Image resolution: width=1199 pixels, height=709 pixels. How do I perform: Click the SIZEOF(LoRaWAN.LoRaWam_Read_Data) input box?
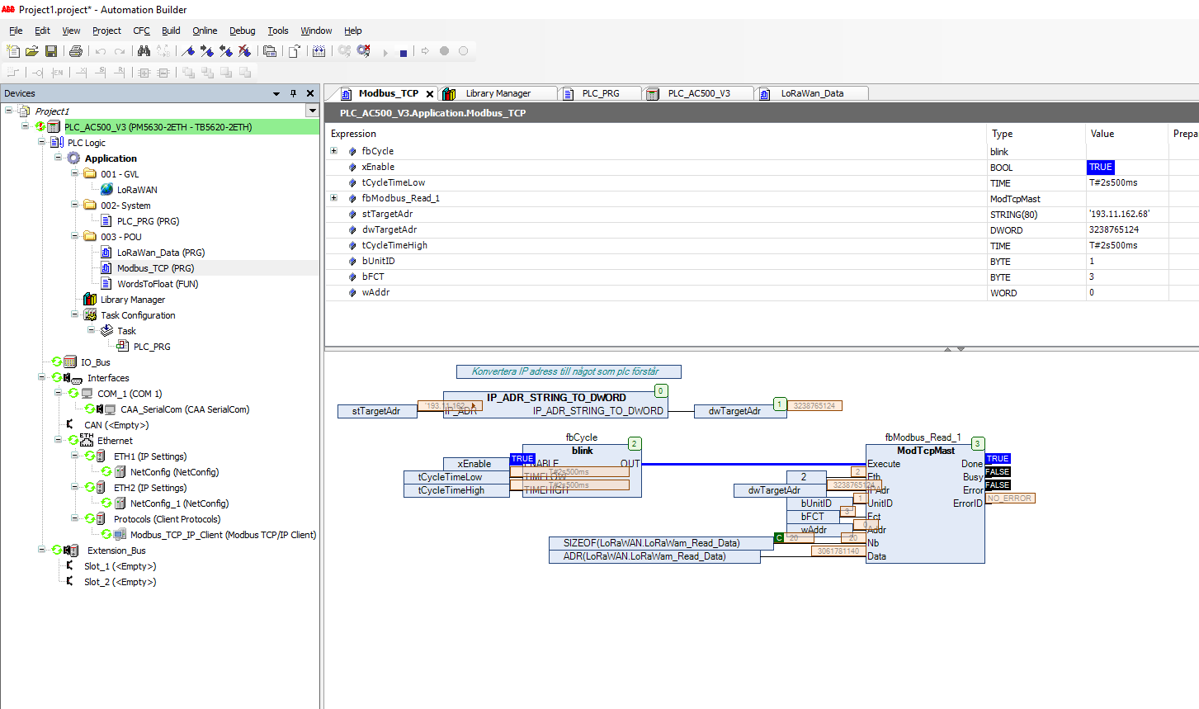coord(661,543)
